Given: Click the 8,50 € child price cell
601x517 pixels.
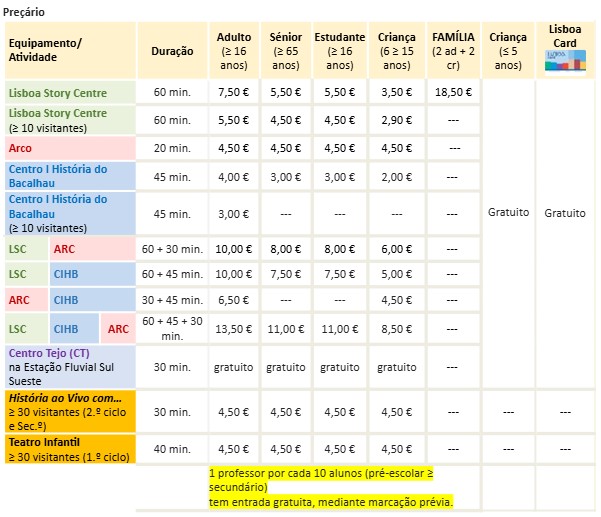Looking at the screenshot, I should (x=396, y=327).
